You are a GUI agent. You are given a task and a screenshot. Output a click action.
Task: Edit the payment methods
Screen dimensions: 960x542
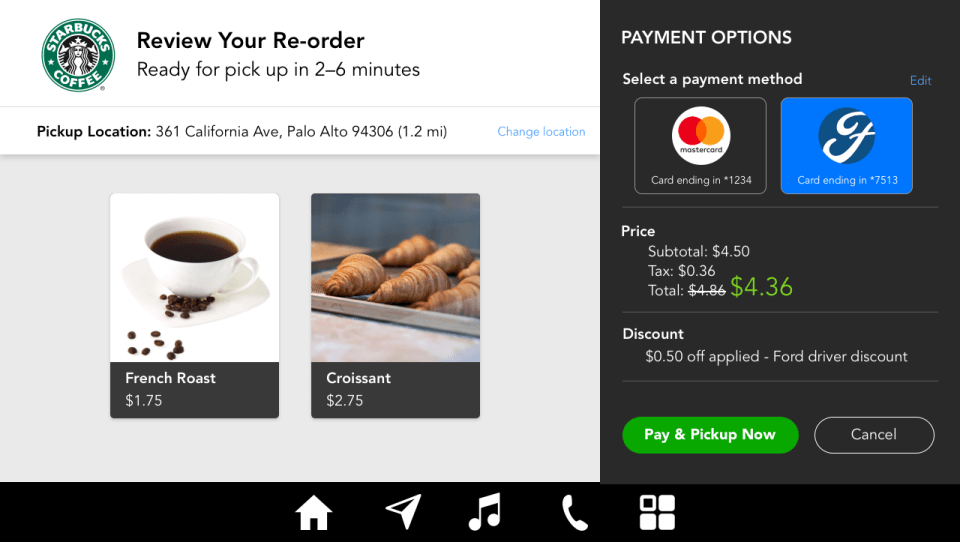click(920, 81)
